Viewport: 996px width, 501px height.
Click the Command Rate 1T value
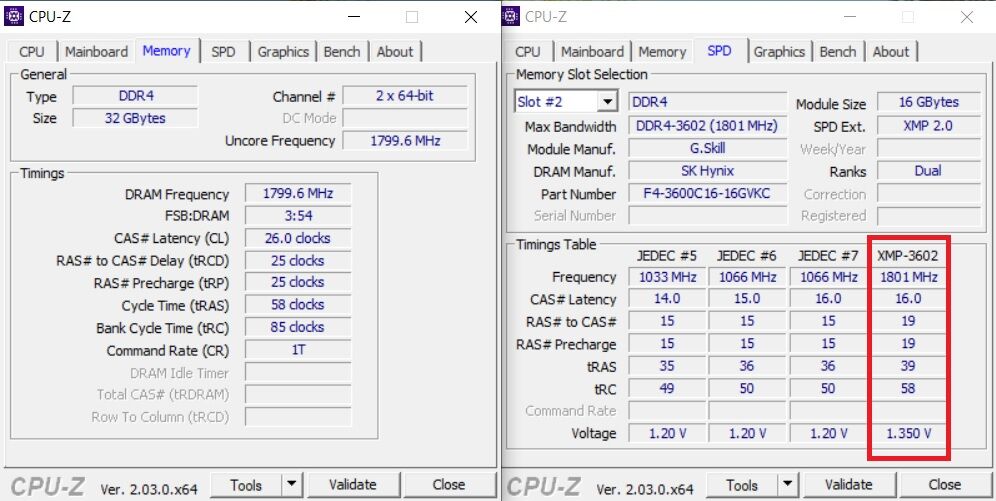tap(298, 350)
